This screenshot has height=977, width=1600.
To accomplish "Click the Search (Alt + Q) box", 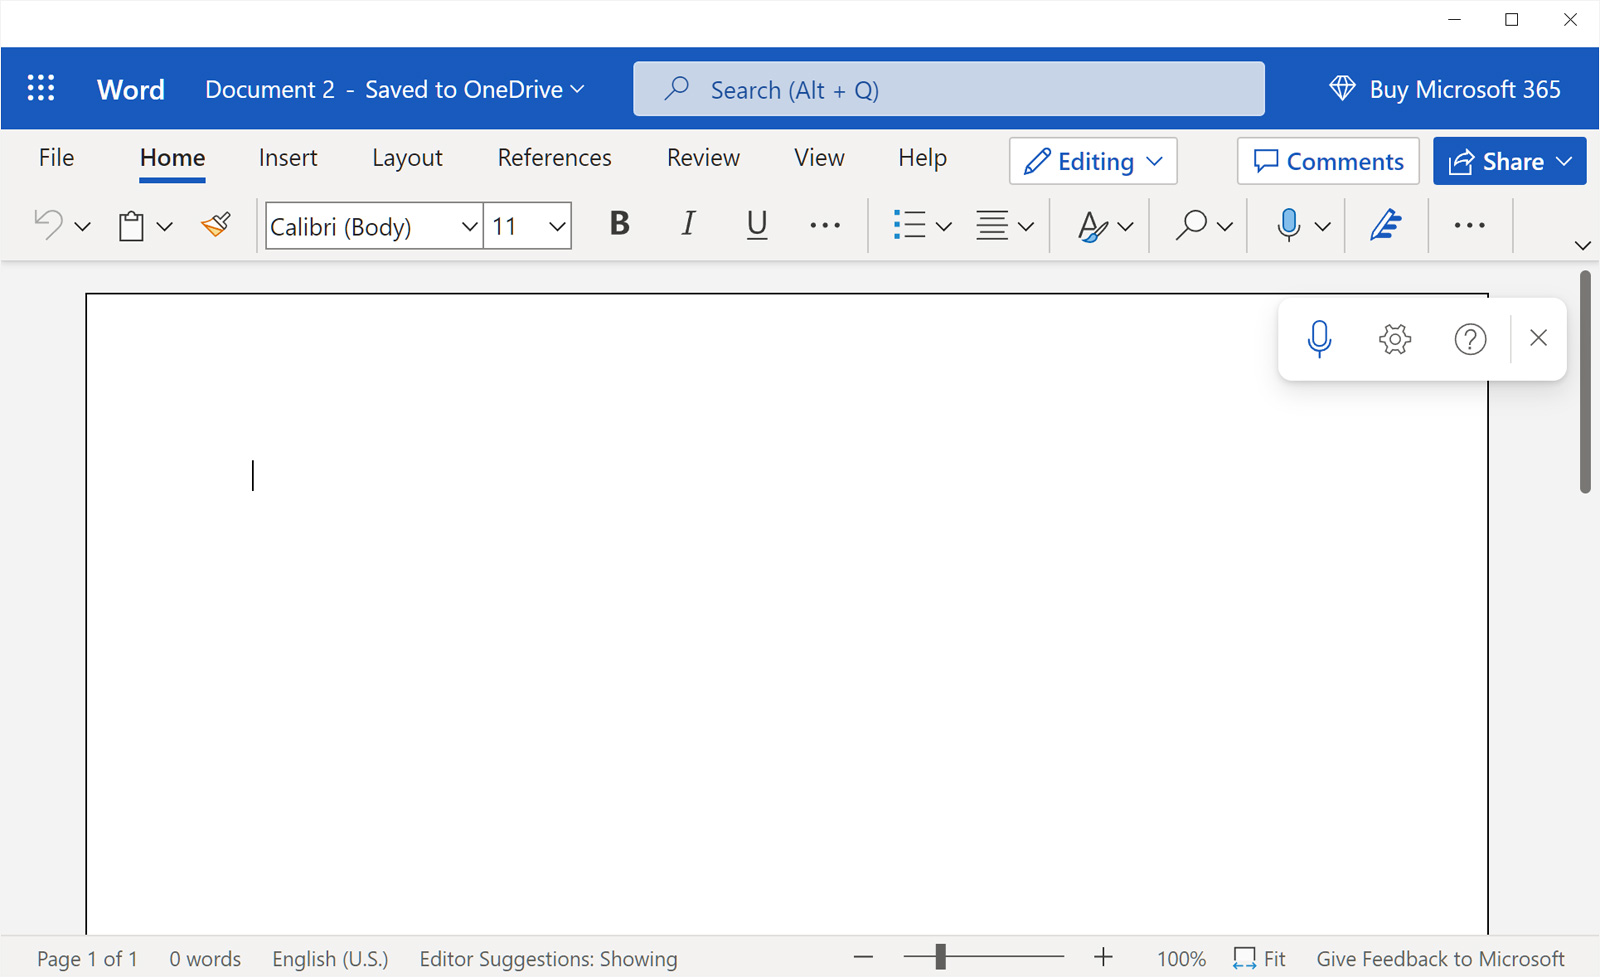I will pos(949,89).
